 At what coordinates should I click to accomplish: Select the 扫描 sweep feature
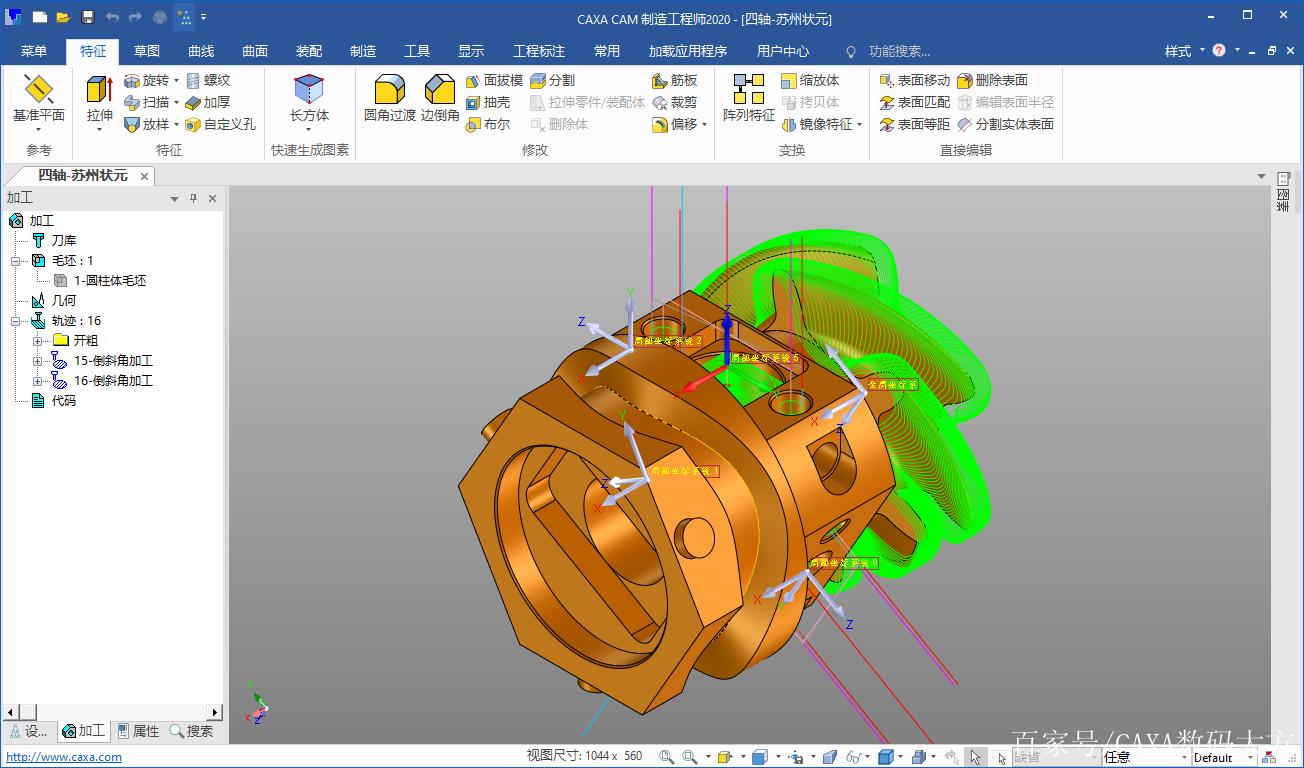[x=146, y=102]
